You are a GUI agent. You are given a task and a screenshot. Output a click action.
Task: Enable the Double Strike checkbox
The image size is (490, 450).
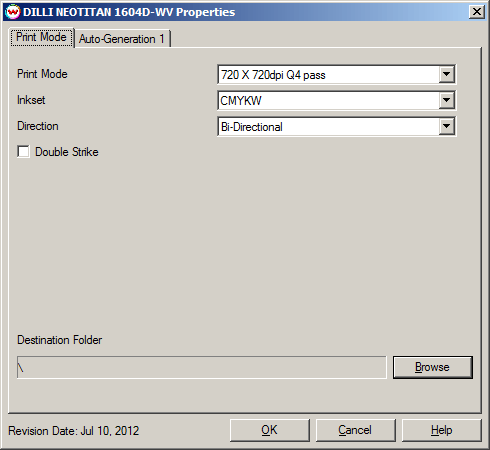[23, 152]
